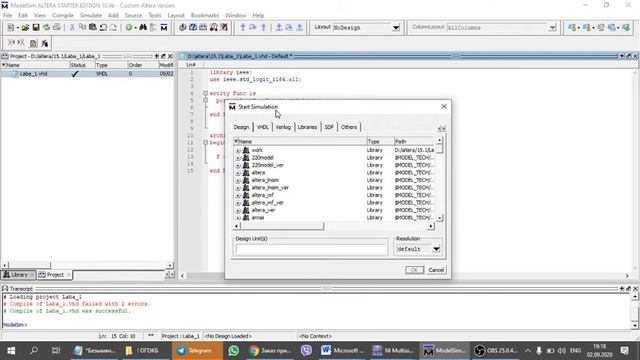Click the first blue step arrow icon
Image resolution: width=640 pixels, height=360 pixels.
[x=243, y=27]
